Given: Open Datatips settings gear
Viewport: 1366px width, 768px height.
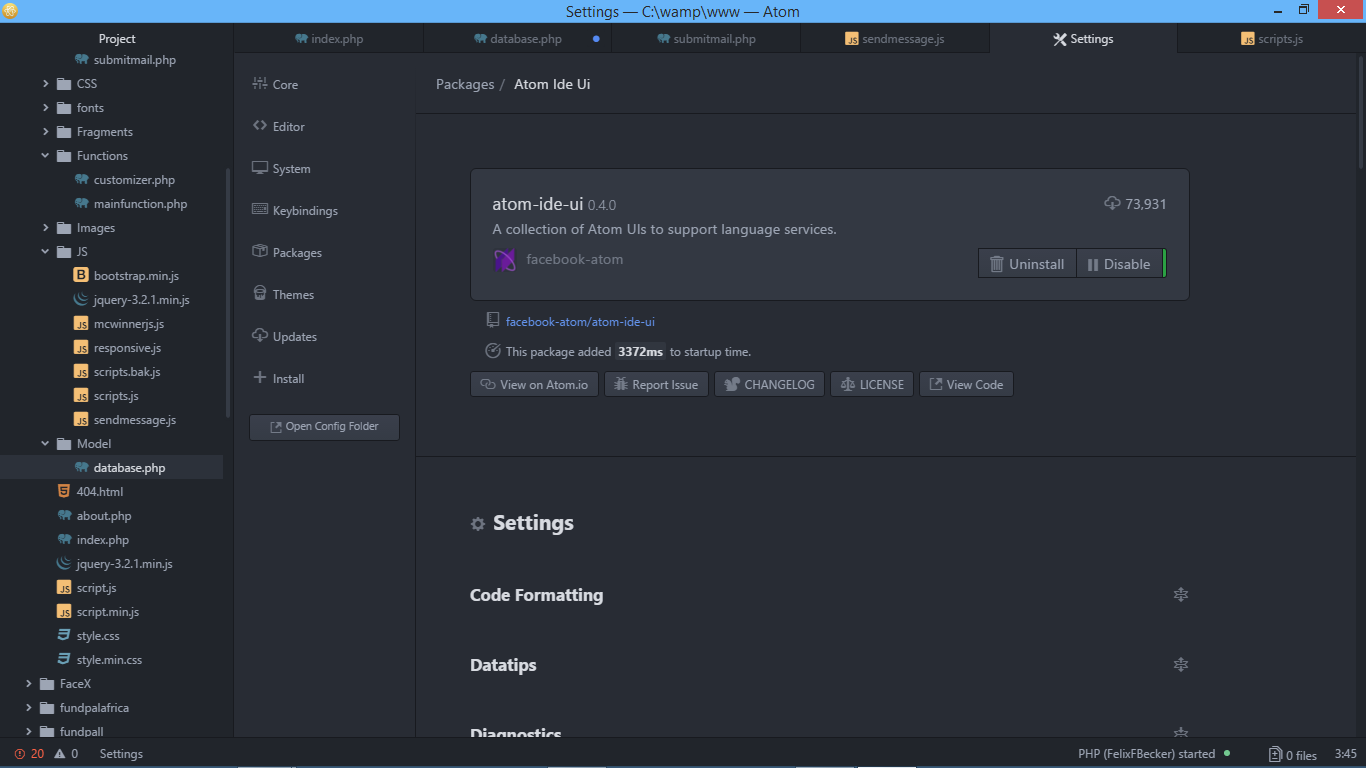Looking at the screenshot, I should click(1181, 664).
